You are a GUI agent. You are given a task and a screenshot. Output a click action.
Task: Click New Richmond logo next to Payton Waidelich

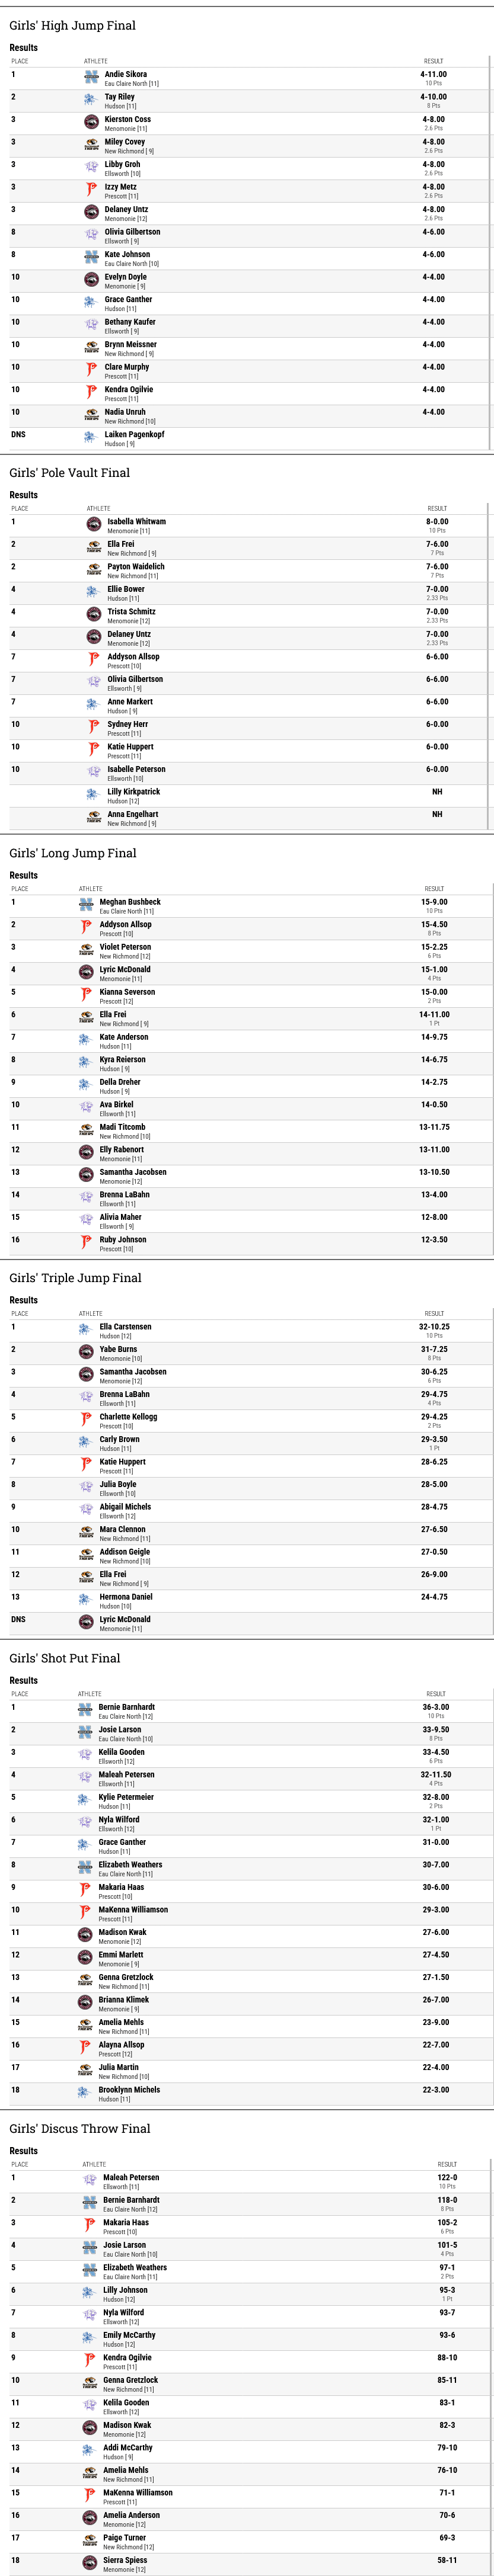click(94, 569)
